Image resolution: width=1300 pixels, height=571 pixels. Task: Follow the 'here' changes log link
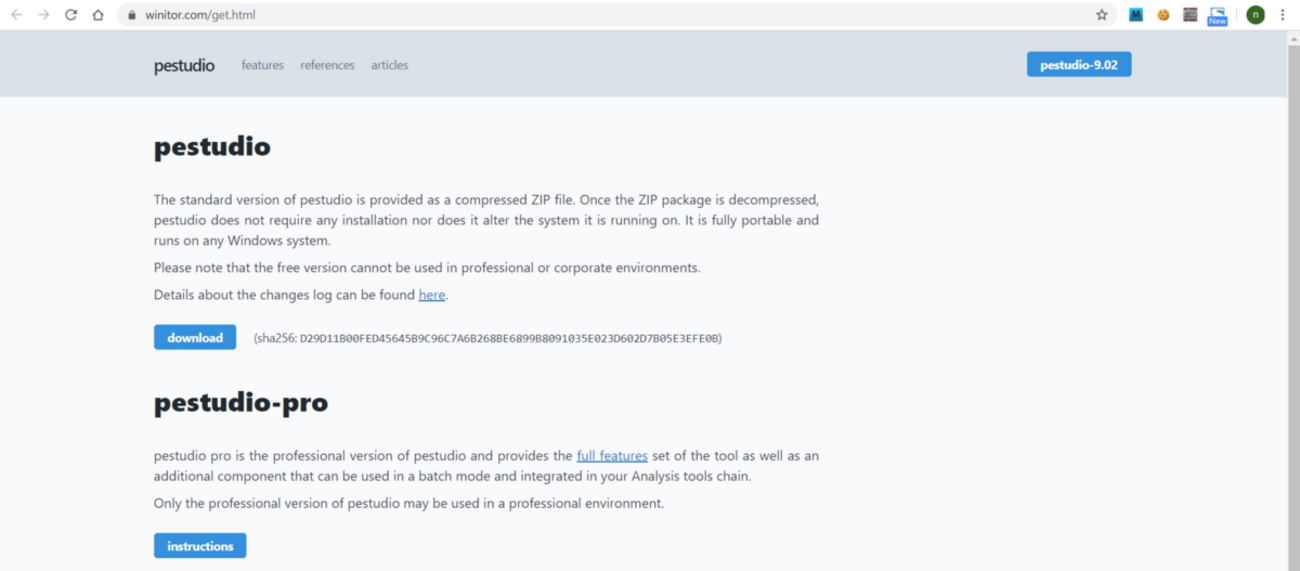432,295
